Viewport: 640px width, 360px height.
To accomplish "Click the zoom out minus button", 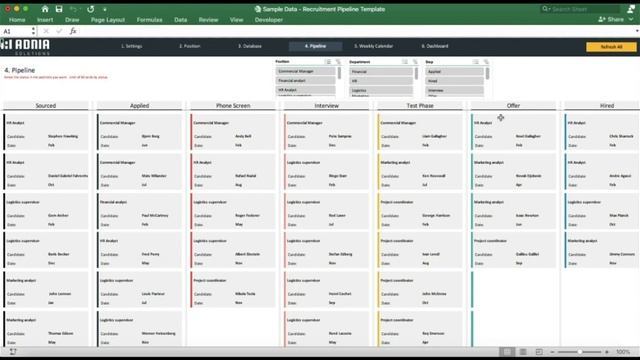I will pyautogui.click(x=552, y=352).
